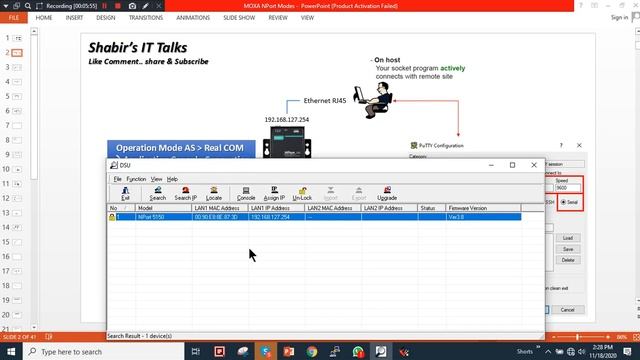The width and height of the screenshot is (640, 360).
Task: Open the Console toolbar icon
Action: coord(246,193)
